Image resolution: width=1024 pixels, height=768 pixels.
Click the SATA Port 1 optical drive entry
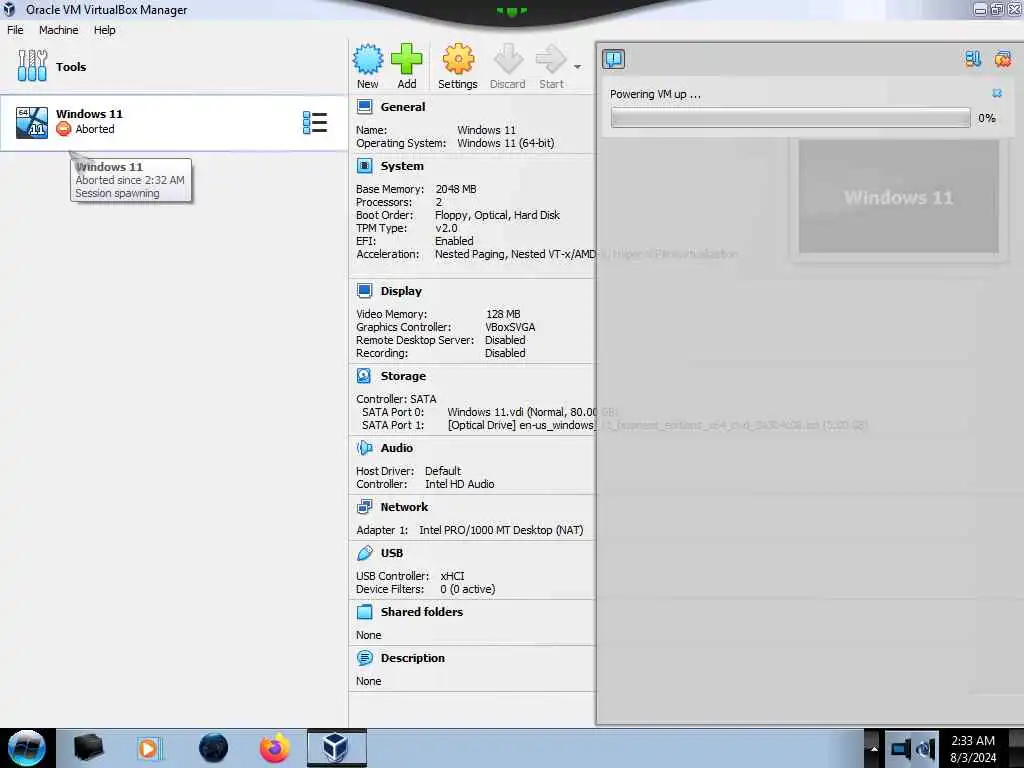coord(521,425)
